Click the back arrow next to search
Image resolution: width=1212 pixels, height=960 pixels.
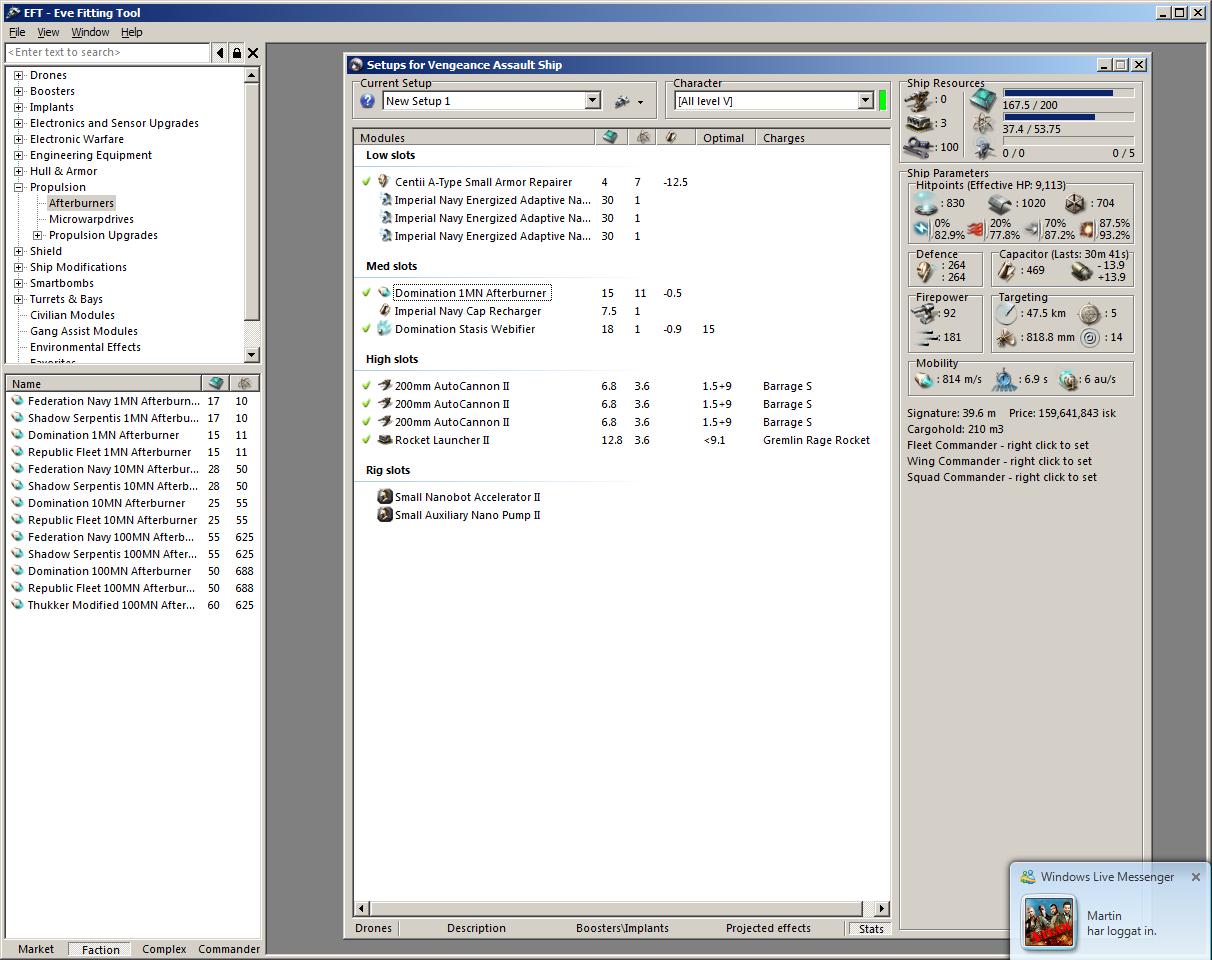[220, 53]
